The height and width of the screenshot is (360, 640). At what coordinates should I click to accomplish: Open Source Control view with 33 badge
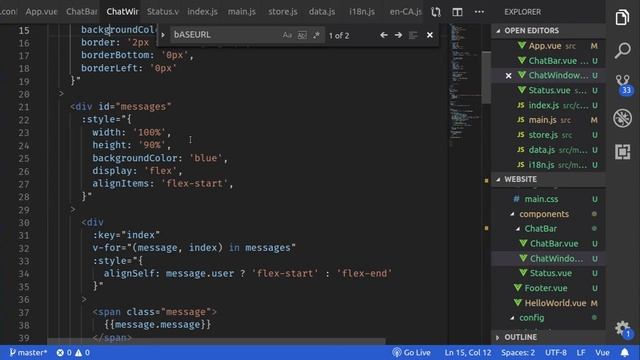[623, 84]
